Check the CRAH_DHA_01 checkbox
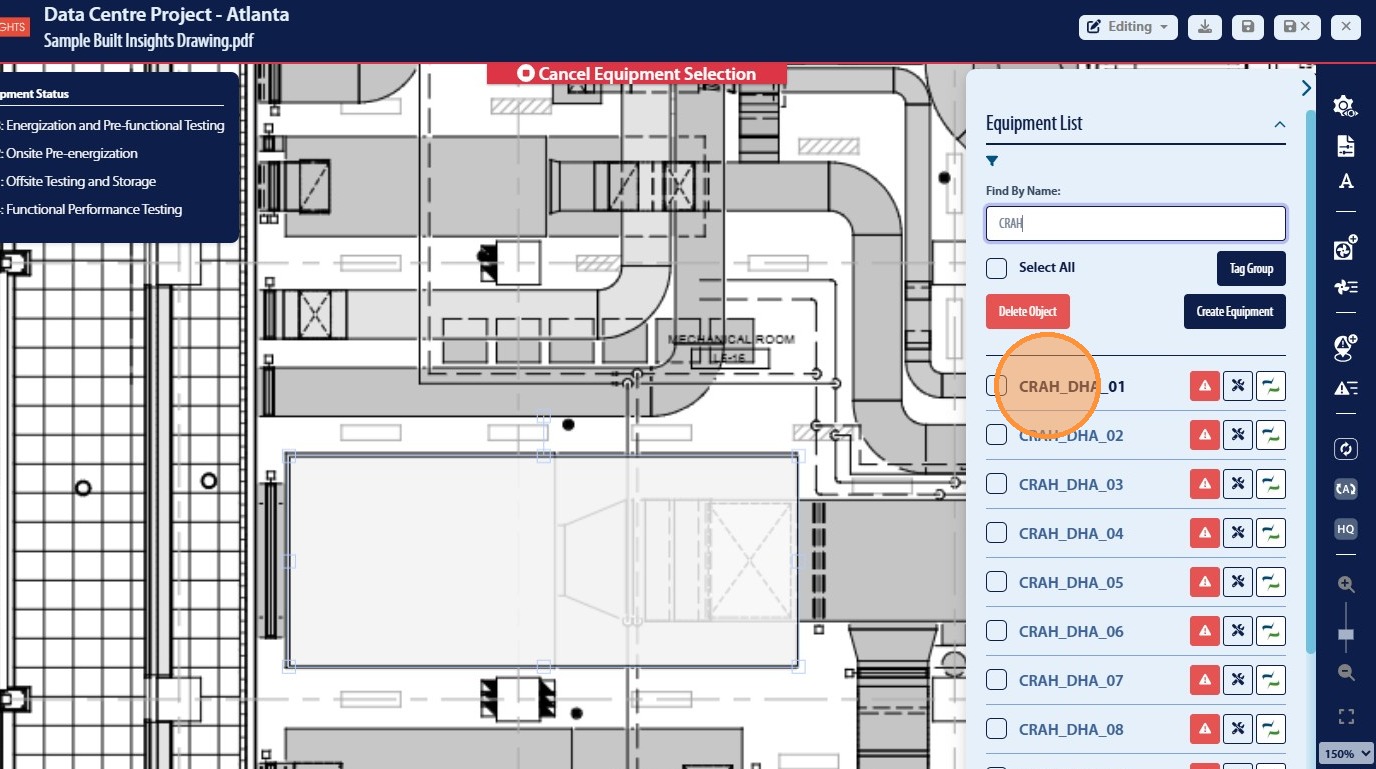This screenshot has height=769, width=1376. [996, 386]
